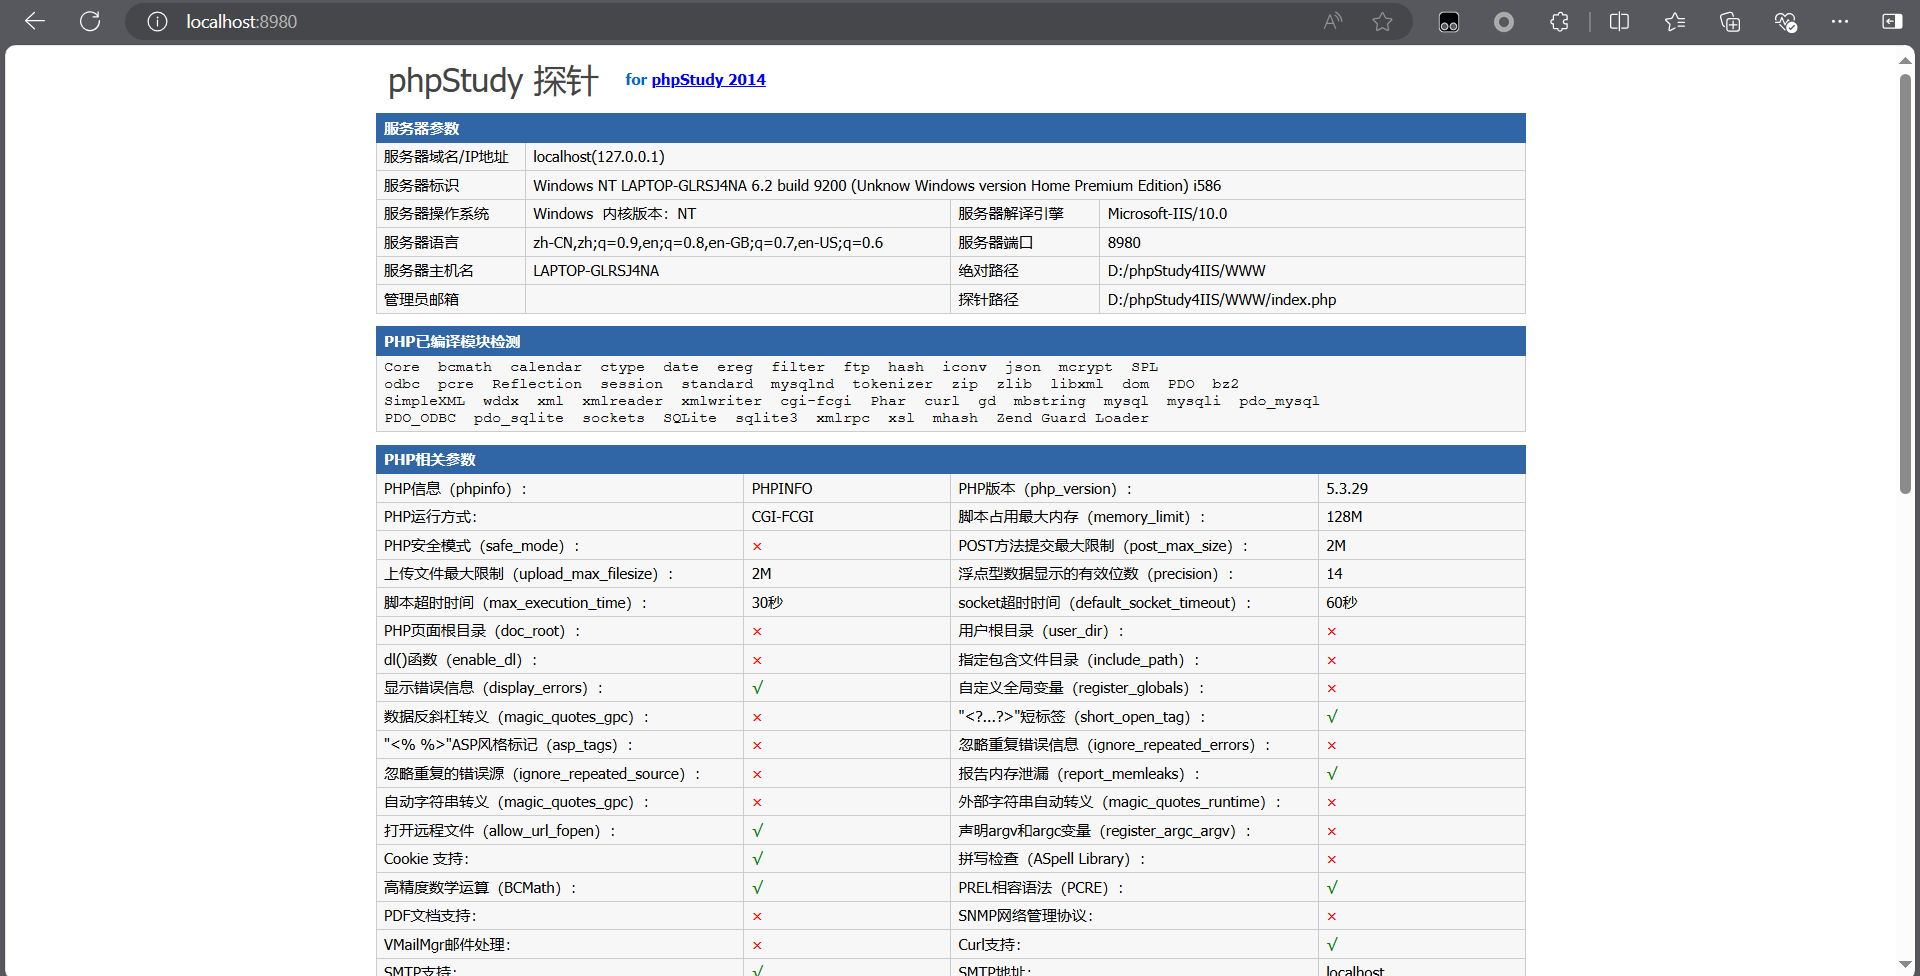Image resolution: width=1920 pixels, height=976 pixels.
Task: Open the Extensions puzzle icon
Action: (1559, 21)
